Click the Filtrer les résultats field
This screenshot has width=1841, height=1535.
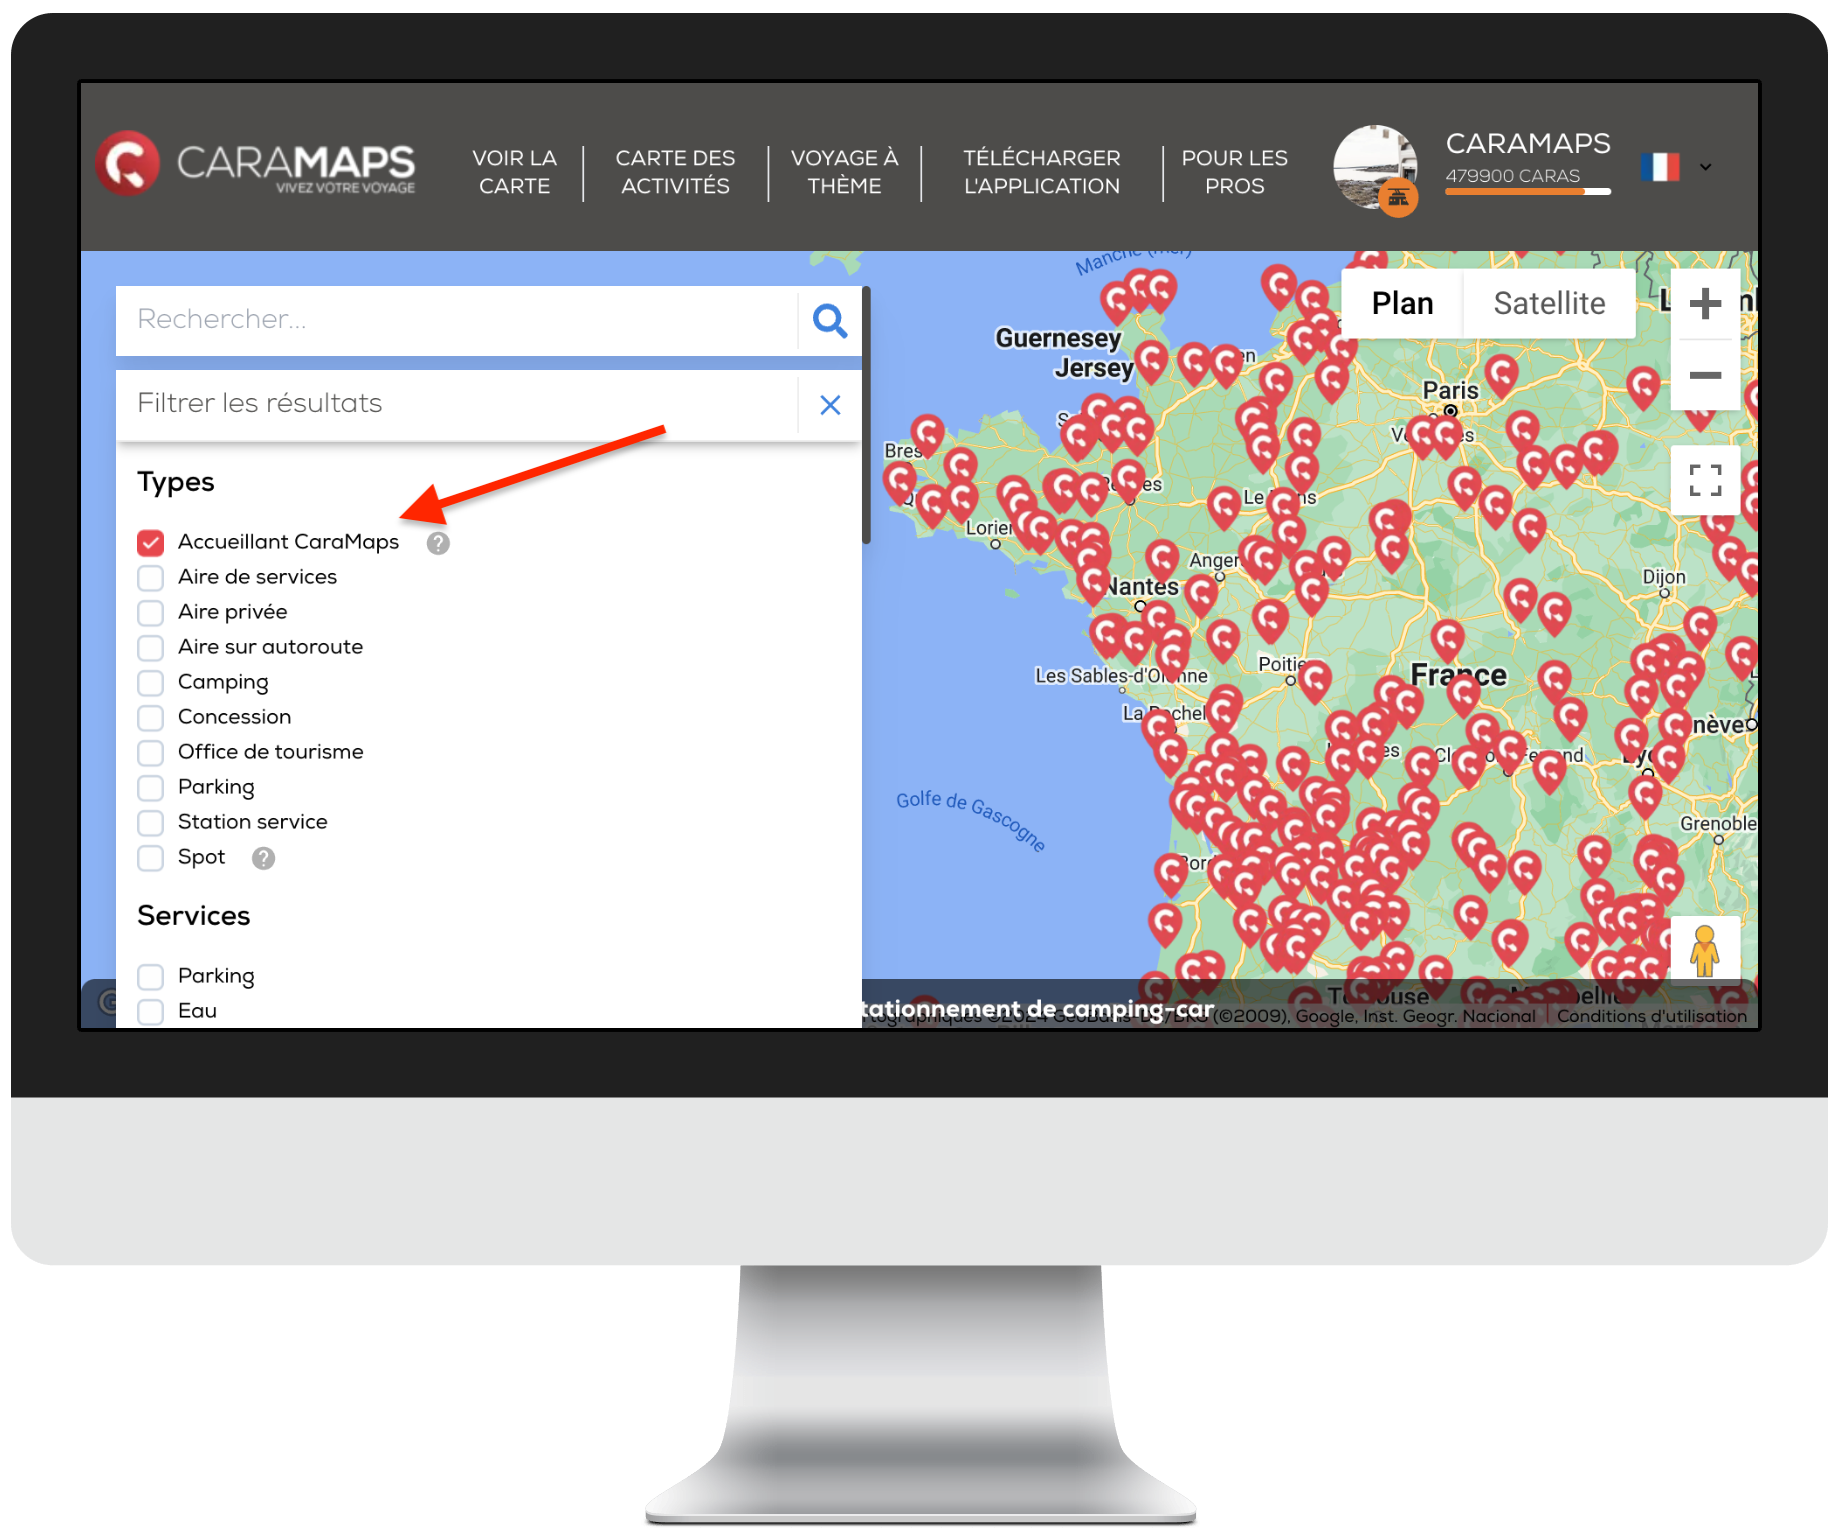click(457, 404)
